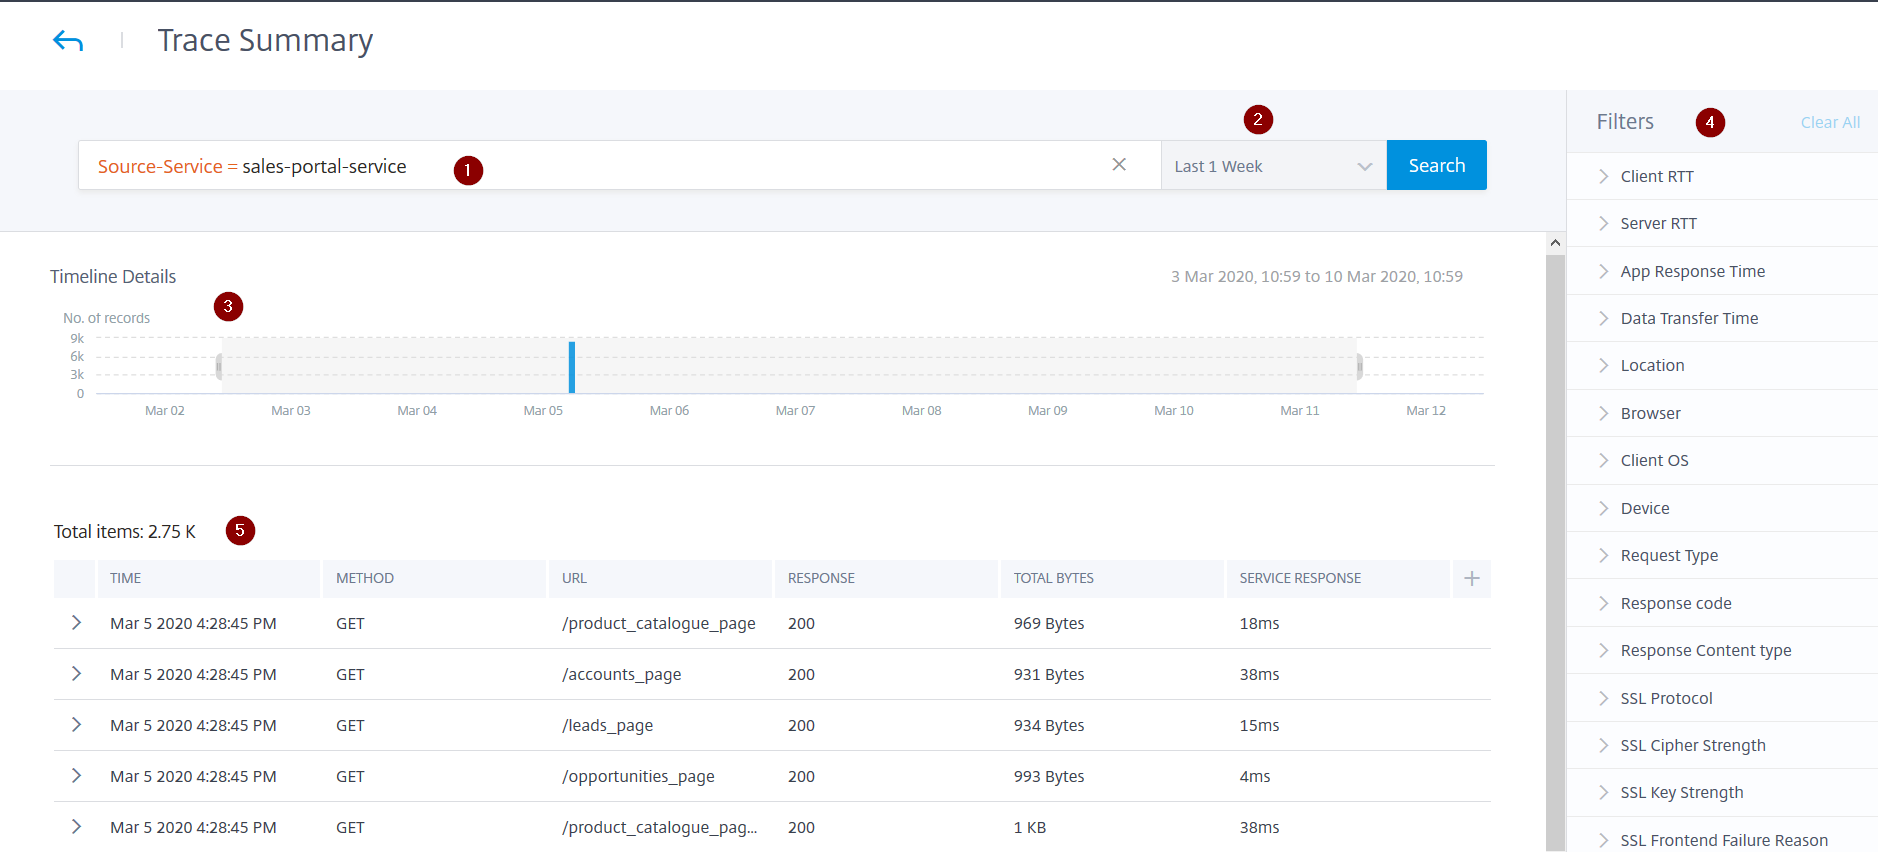Screen dimensions: 1878x852
Task: Click the 993 Bytes cell
Action: [1049, 776]
